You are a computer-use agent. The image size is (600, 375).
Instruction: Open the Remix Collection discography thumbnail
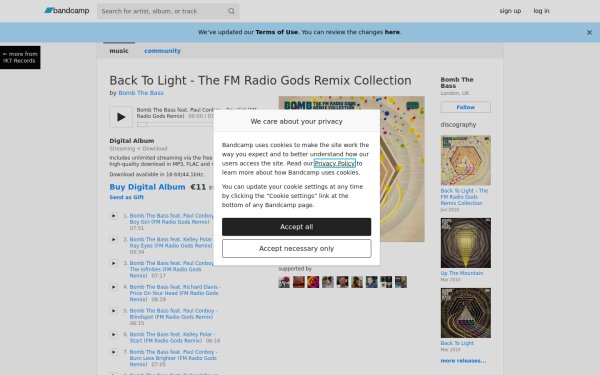[x=466, y=160]
